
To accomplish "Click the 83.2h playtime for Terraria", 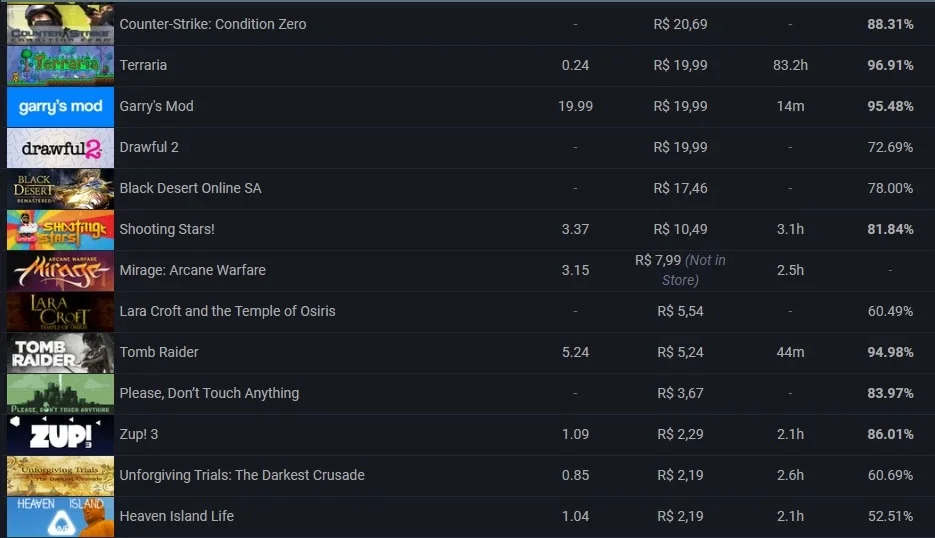I will pos(790,65).
